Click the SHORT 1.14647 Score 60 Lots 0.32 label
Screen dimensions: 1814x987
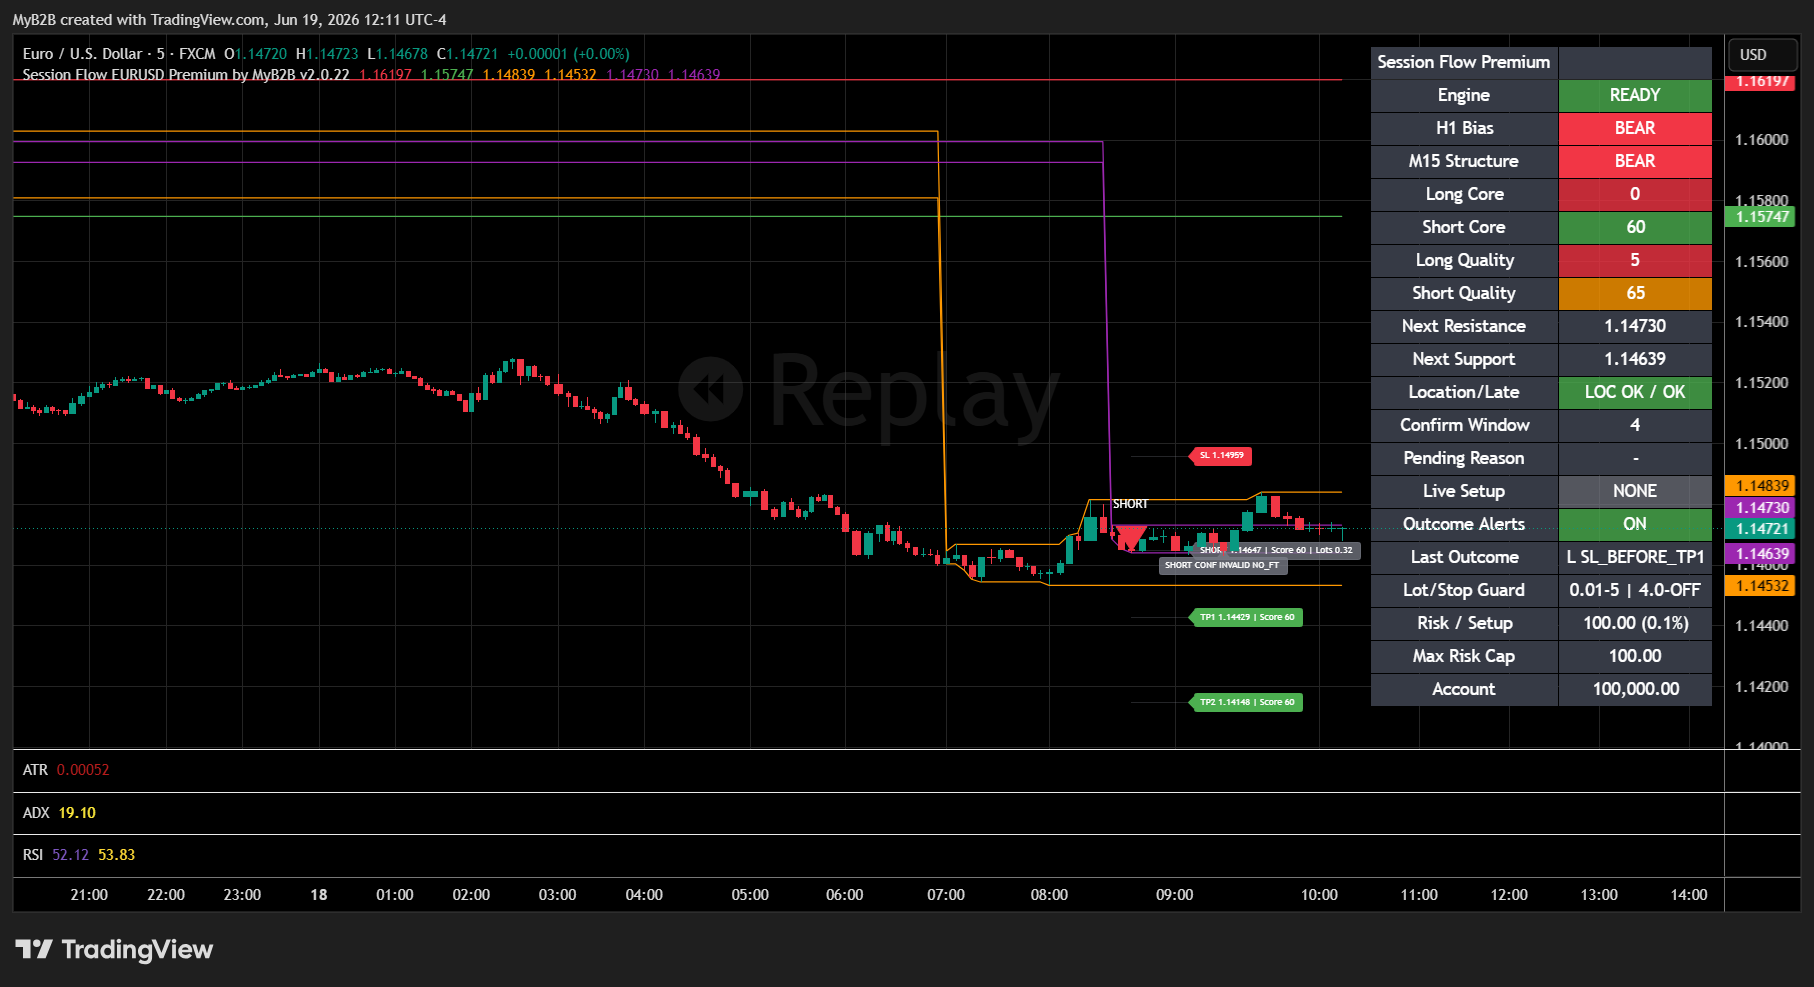pyautogui.click(x=1275, y=550)
